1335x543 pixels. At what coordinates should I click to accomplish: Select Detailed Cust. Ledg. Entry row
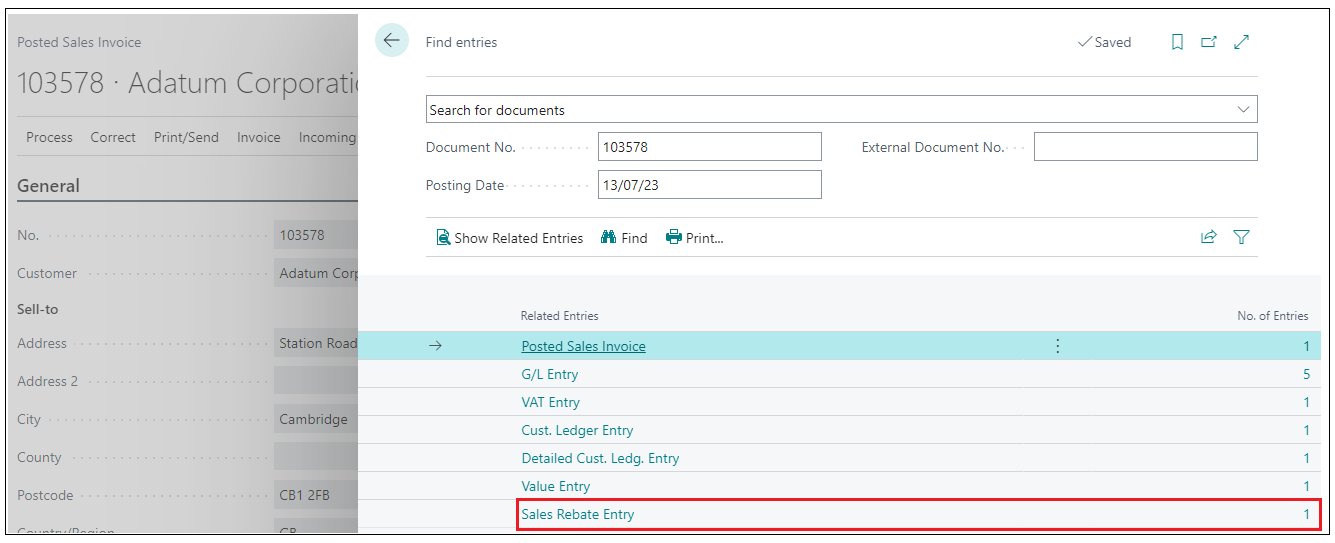coord(839,458)
